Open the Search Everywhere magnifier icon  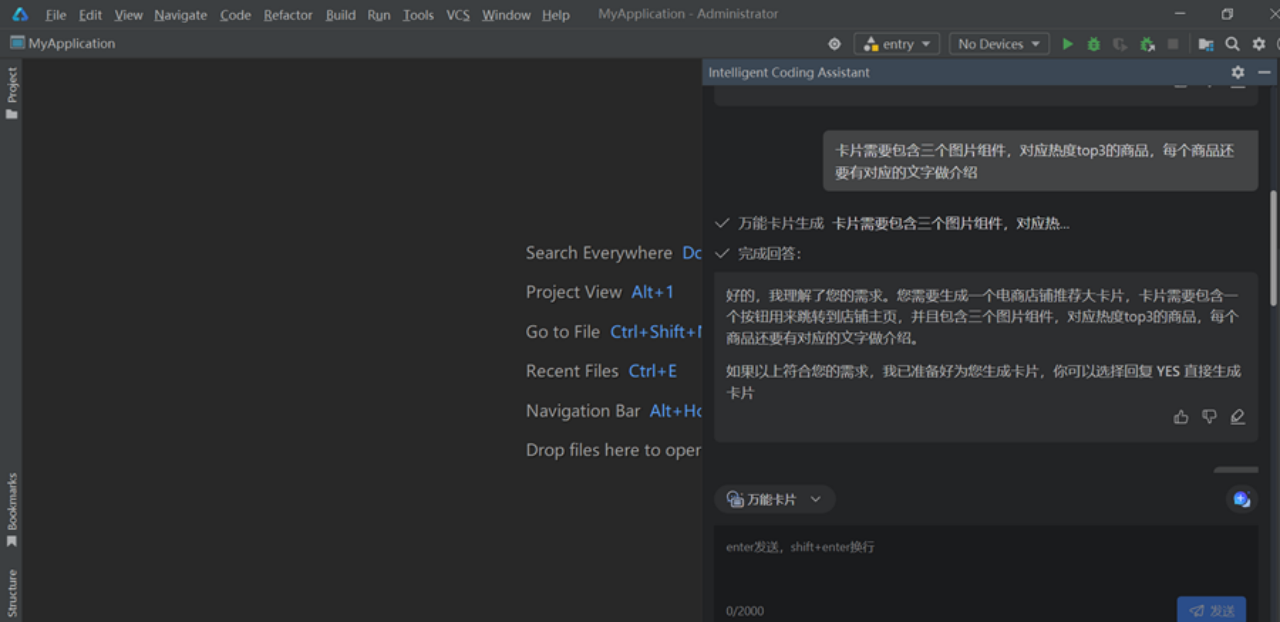click(1232, 44)
